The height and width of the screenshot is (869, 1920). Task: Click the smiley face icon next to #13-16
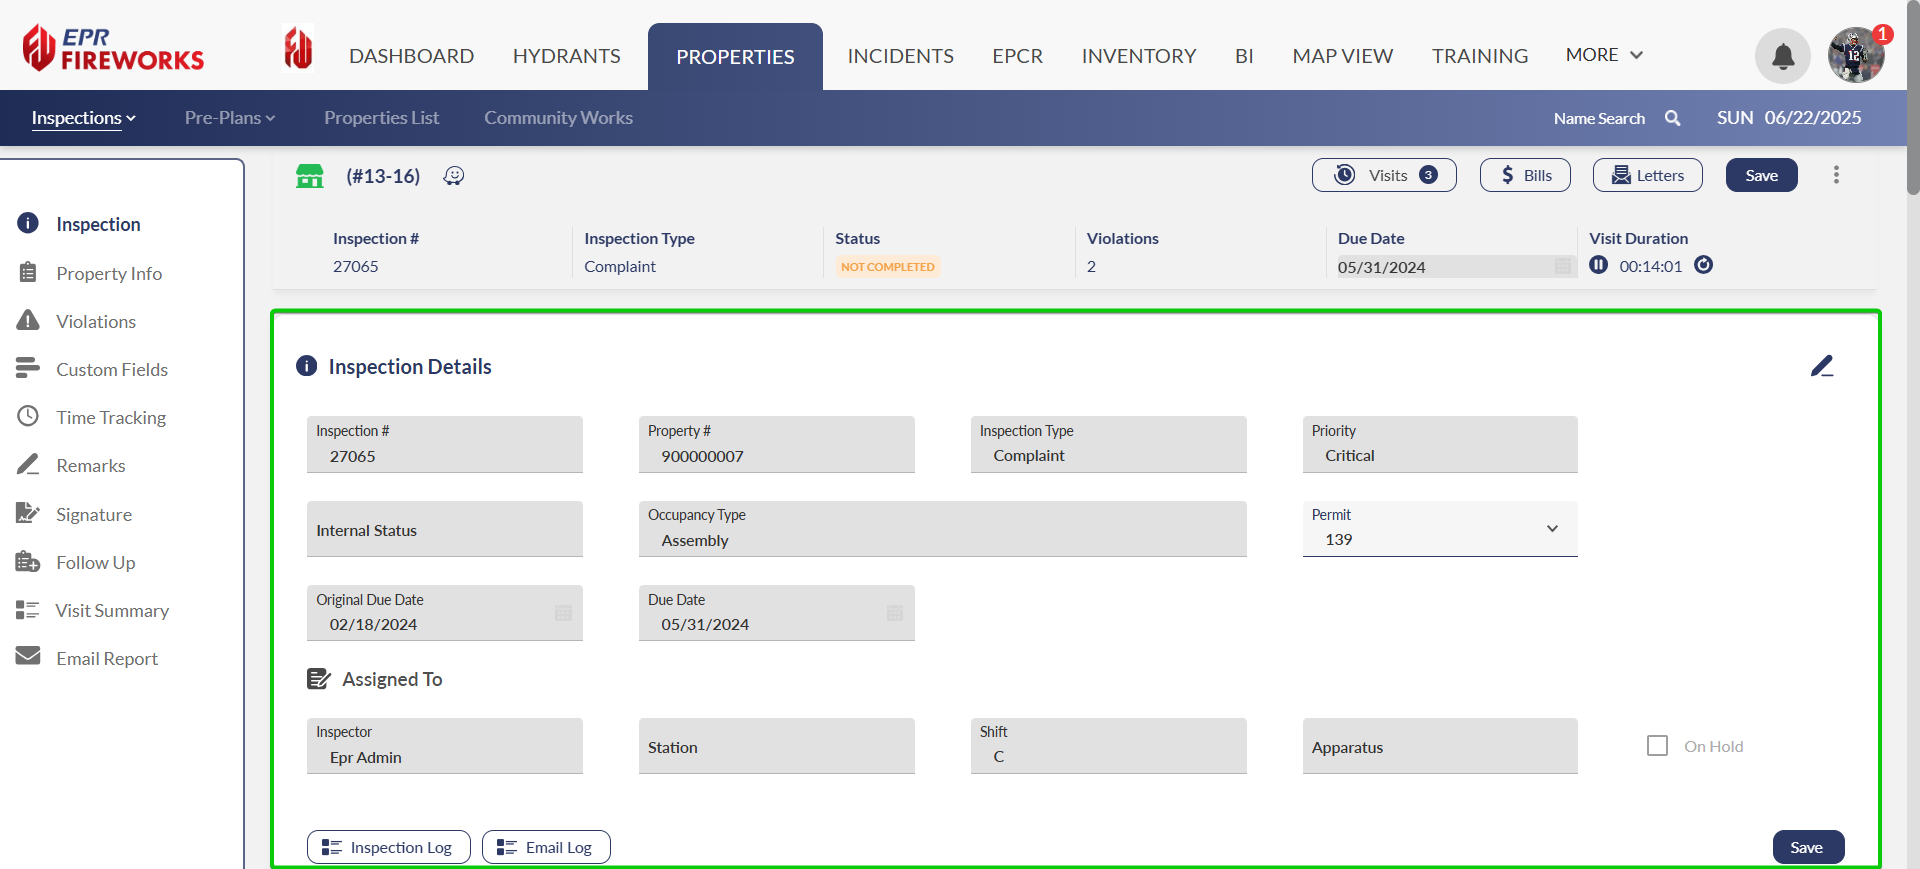(454, 176)
